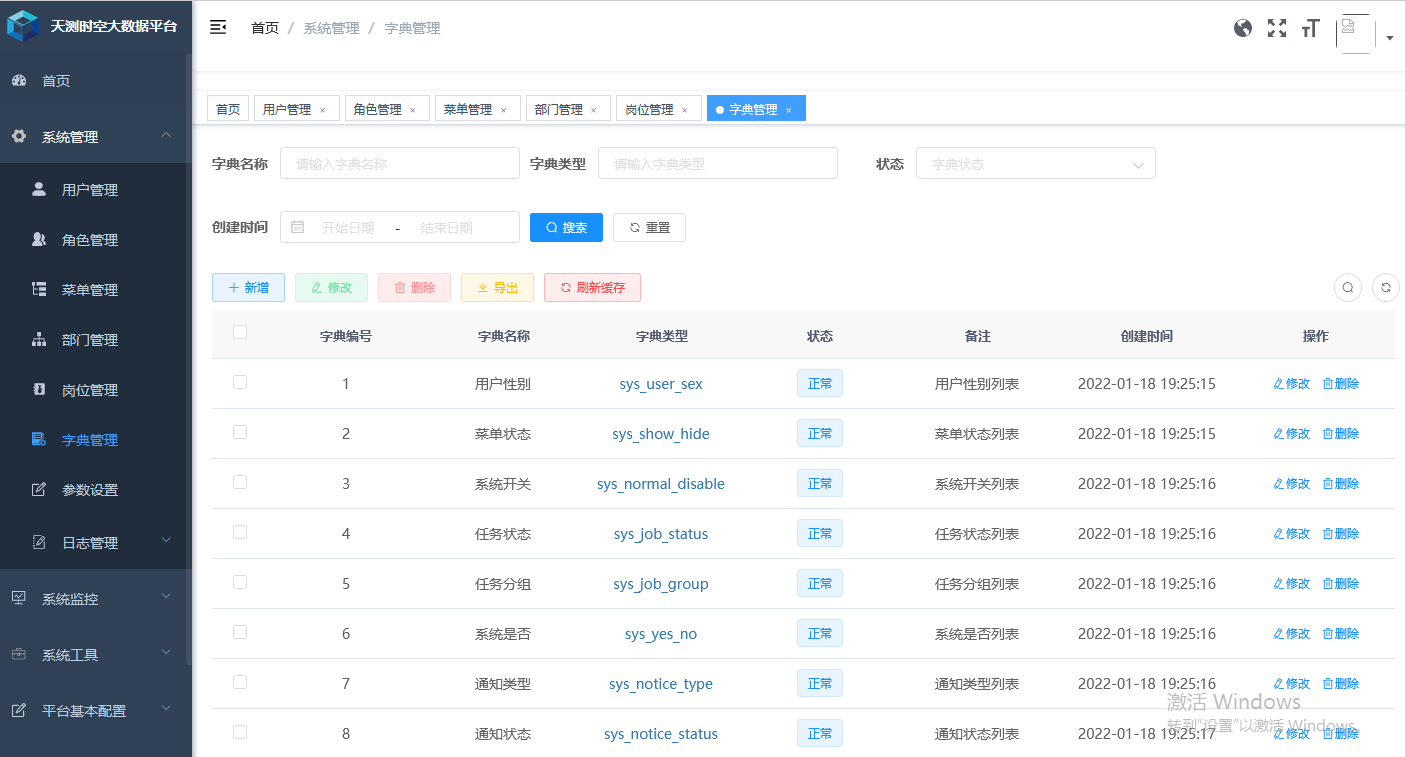Click the 刷新缓存 button

(x=592, y=288)
